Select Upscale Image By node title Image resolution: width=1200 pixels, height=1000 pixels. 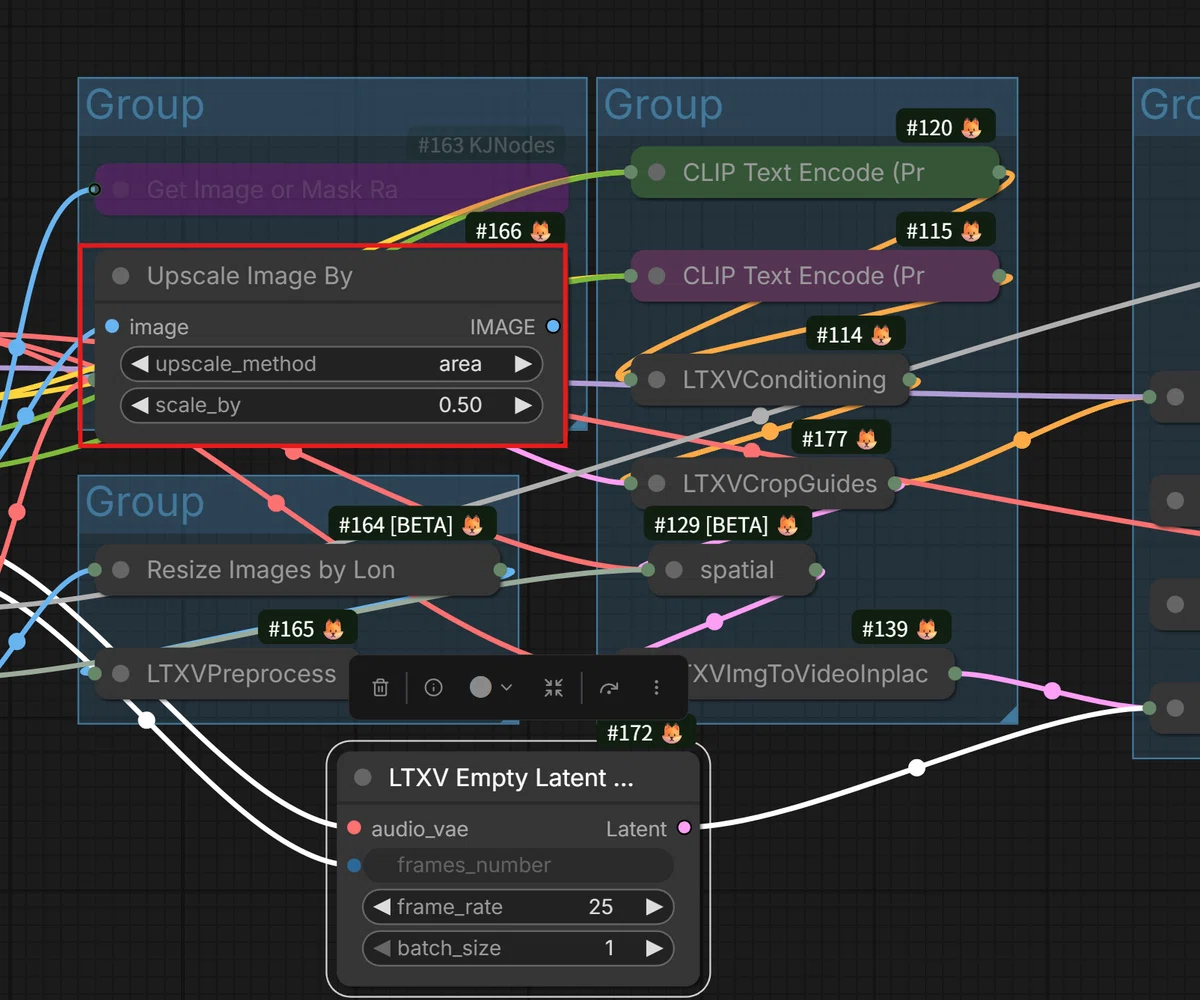click(x=250, y=276)
